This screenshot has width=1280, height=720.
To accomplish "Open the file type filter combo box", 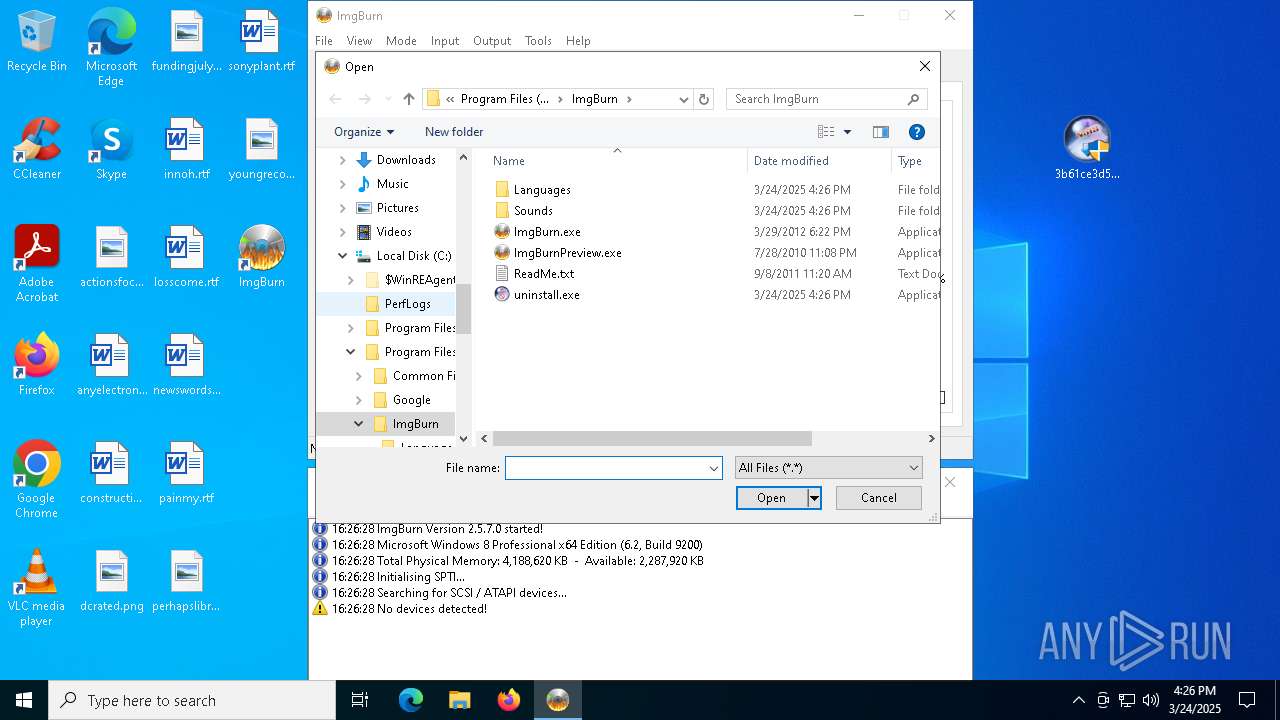I will click(828, 468).
